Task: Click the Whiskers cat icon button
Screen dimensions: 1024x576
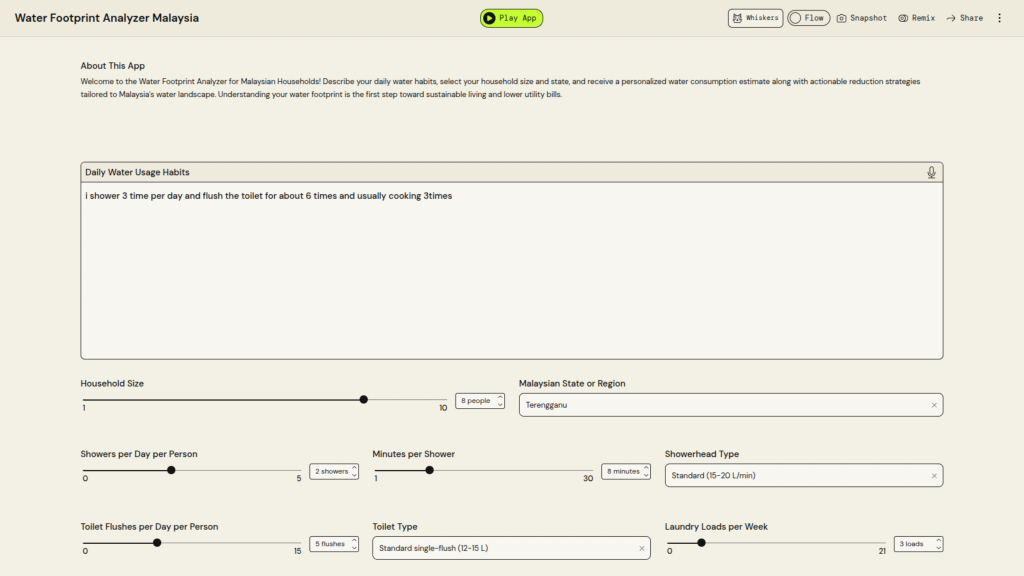Action: point(755,18)
